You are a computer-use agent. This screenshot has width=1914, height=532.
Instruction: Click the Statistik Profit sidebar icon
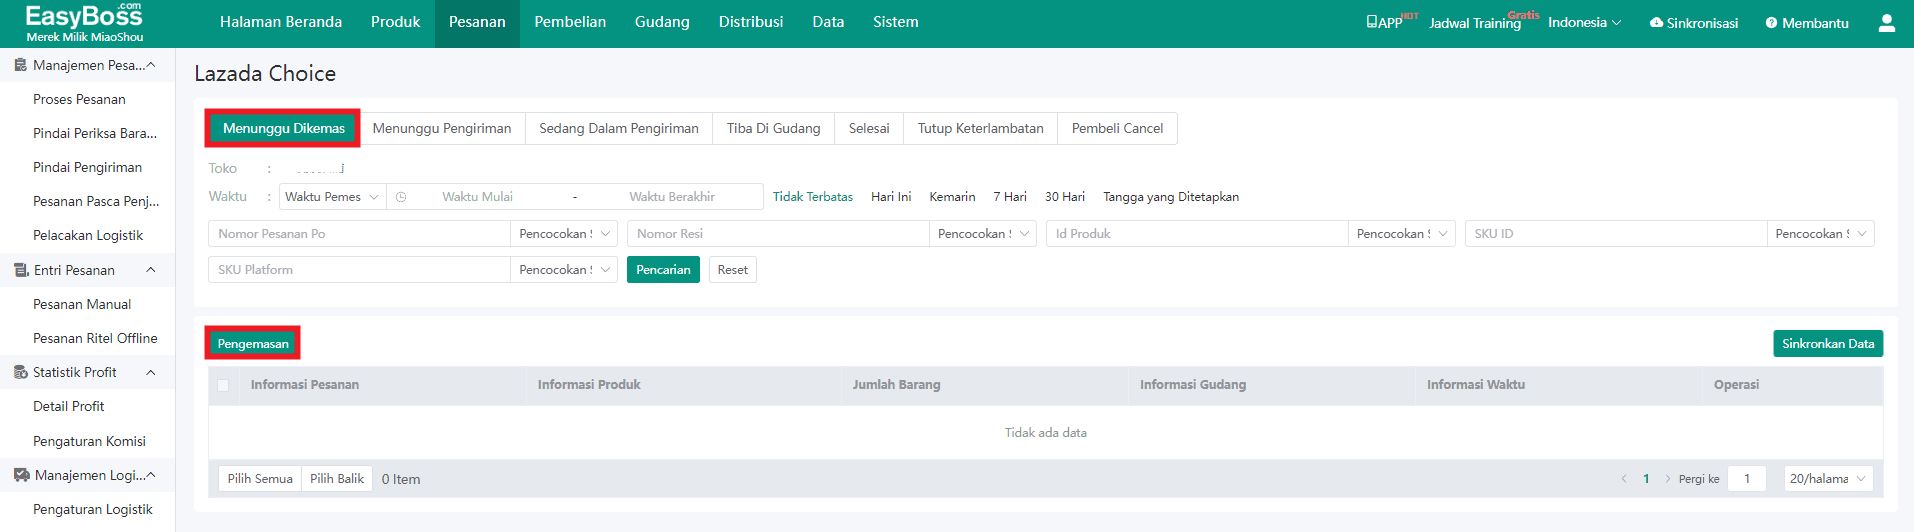(20, 372)
